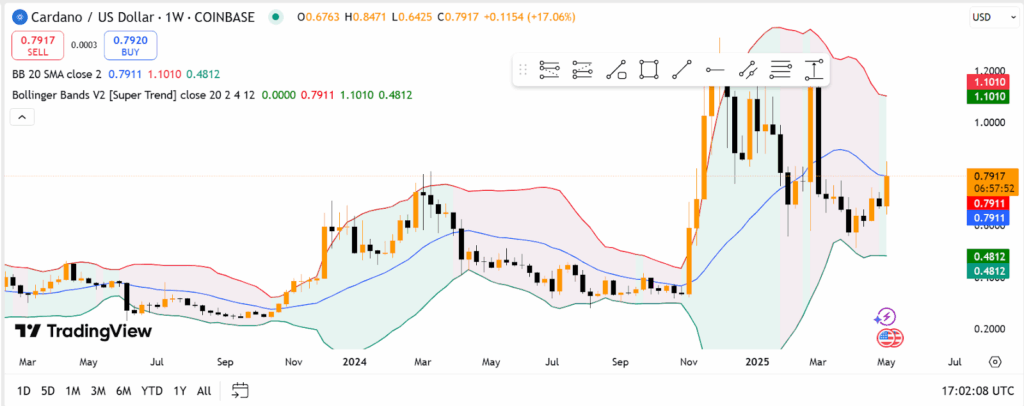Click the green 0.4812 lower band label

[987, 256]
